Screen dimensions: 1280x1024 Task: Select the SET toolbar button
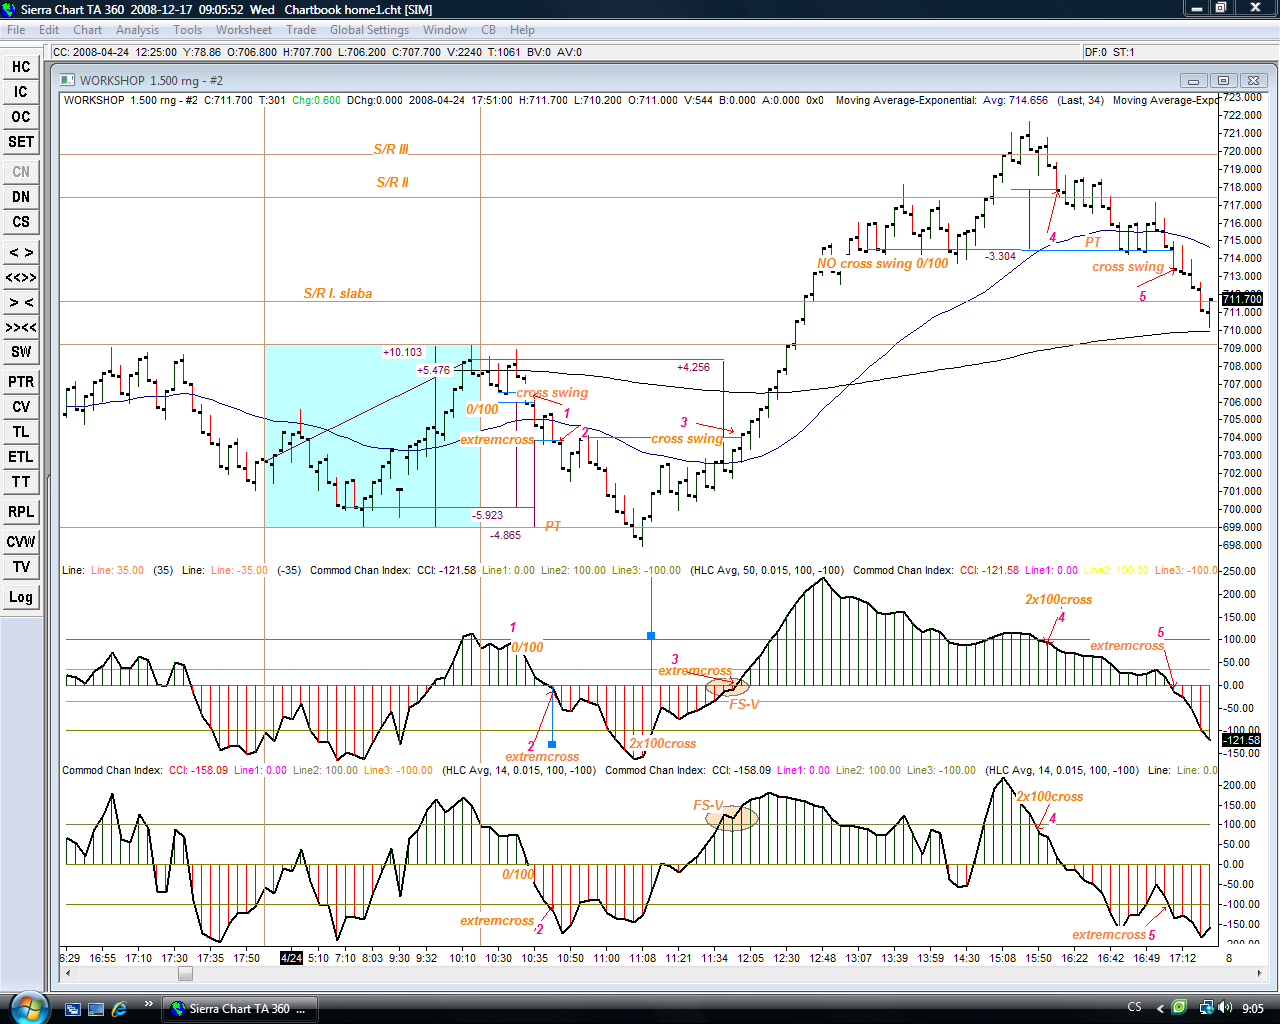point(21,142)
